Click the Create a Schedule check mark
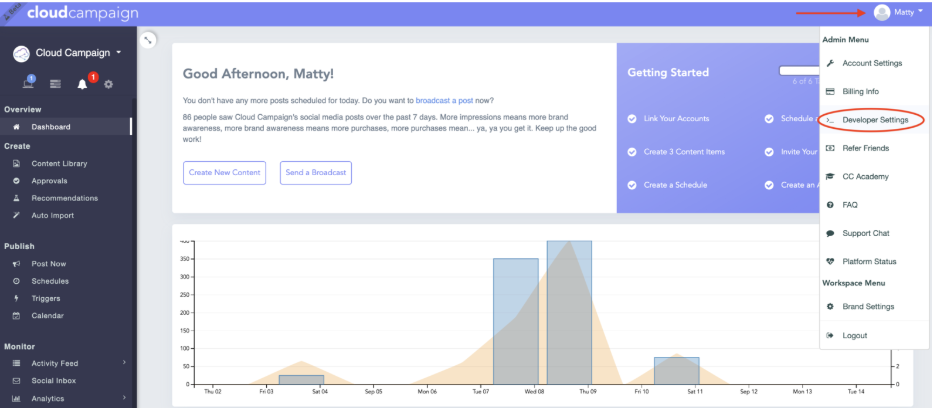The height and width of the screenshot is (408, 932). (x=632, y=185)
